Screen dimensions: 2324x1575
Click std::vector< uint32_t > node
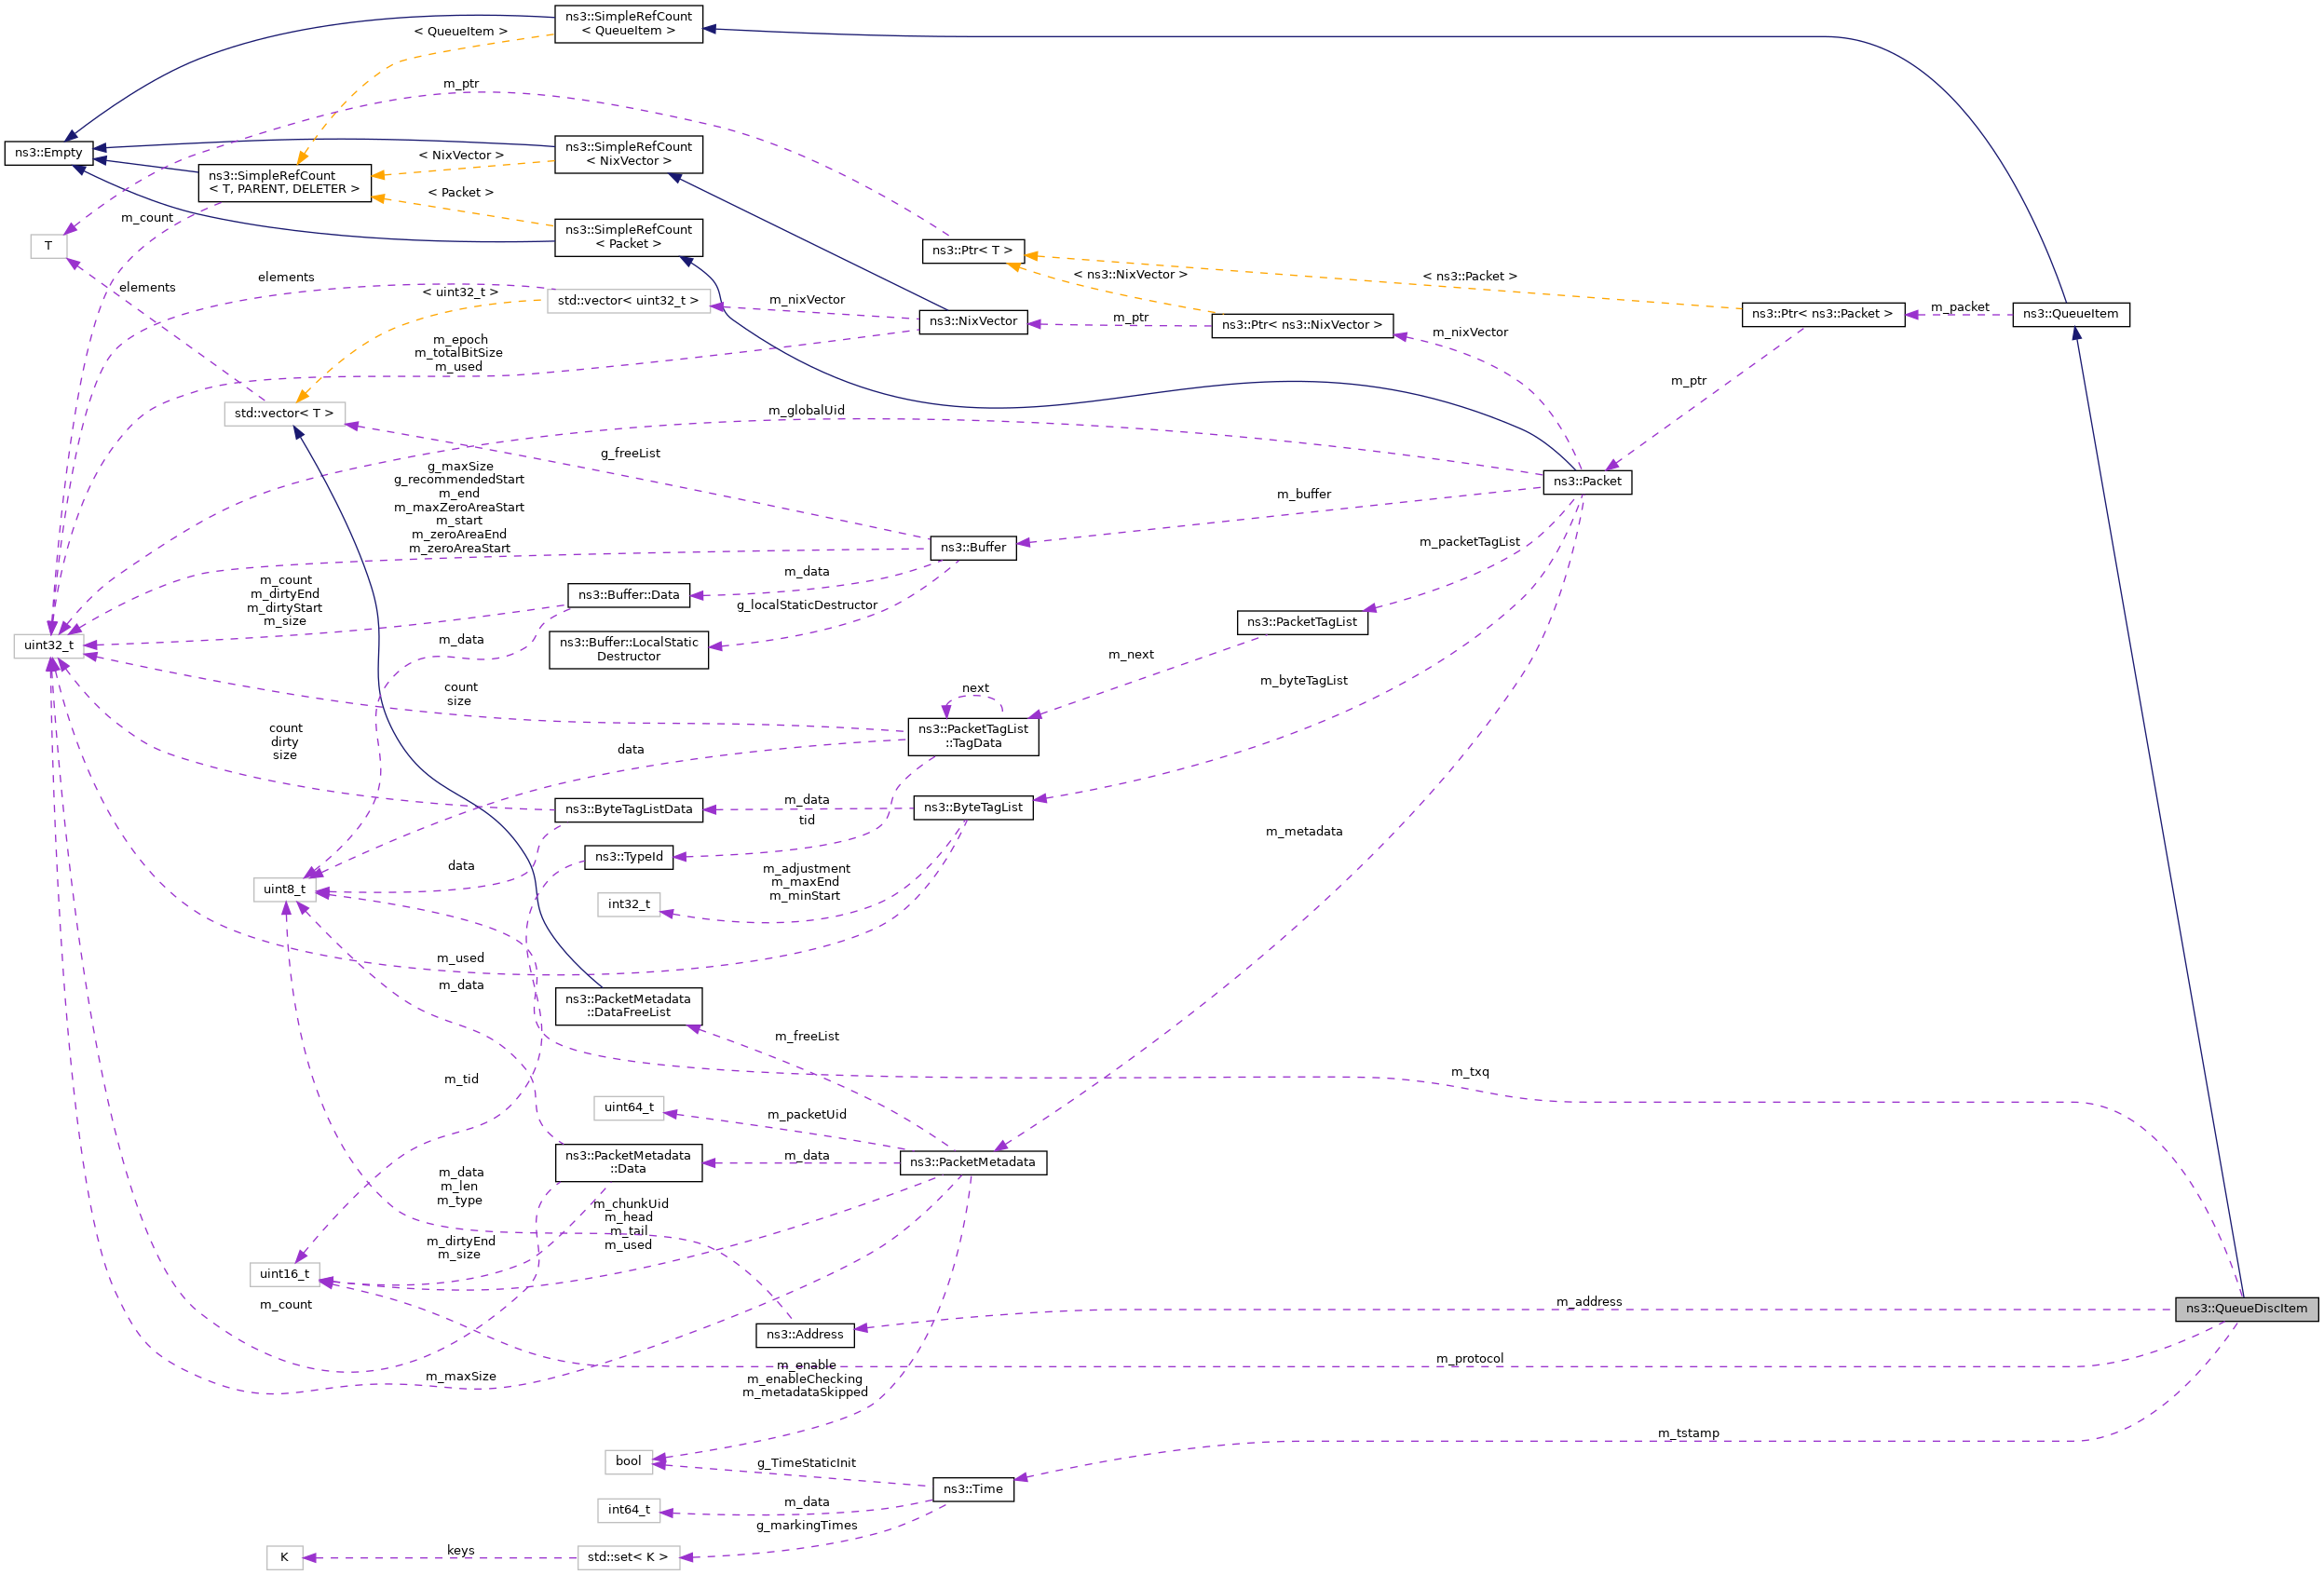[629, 301]
